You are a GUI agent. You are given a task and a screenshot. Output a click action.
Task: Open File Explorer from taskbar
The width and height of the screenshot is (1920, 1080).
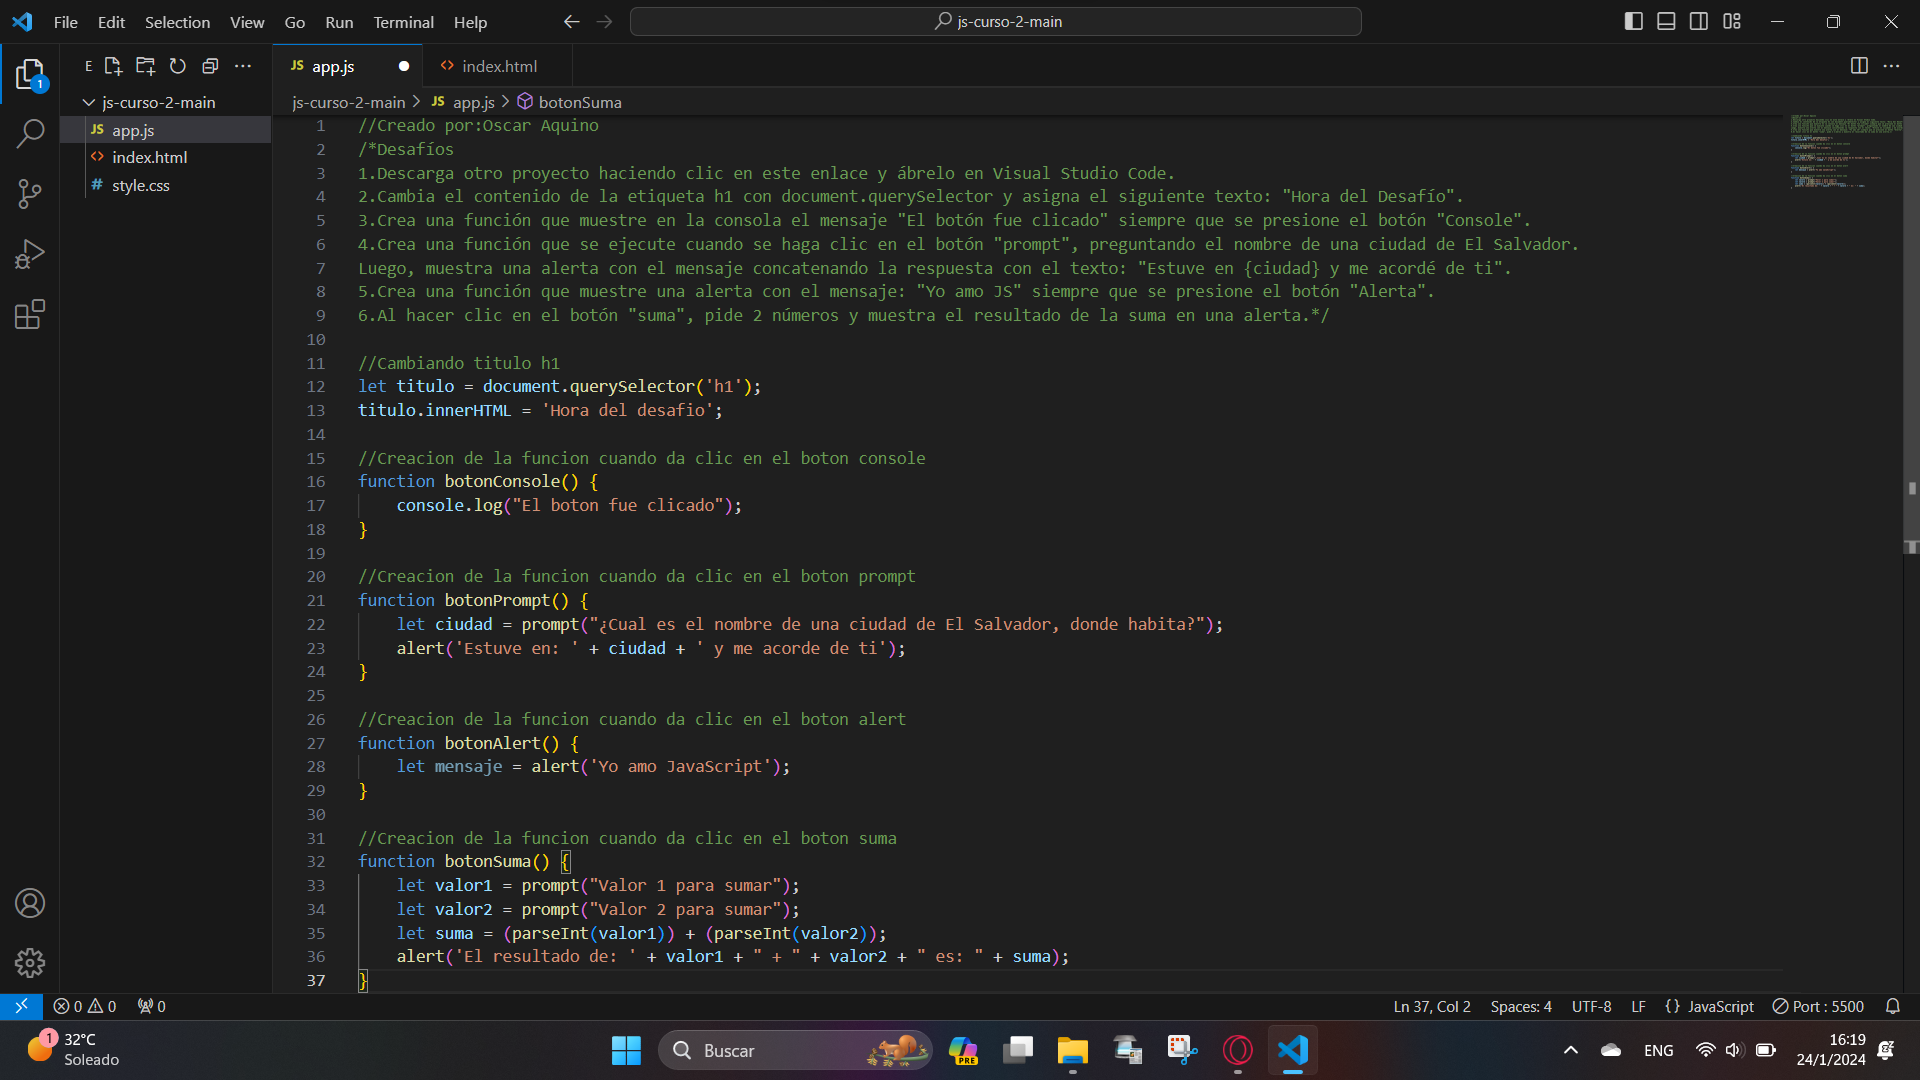(1073, 1051)
